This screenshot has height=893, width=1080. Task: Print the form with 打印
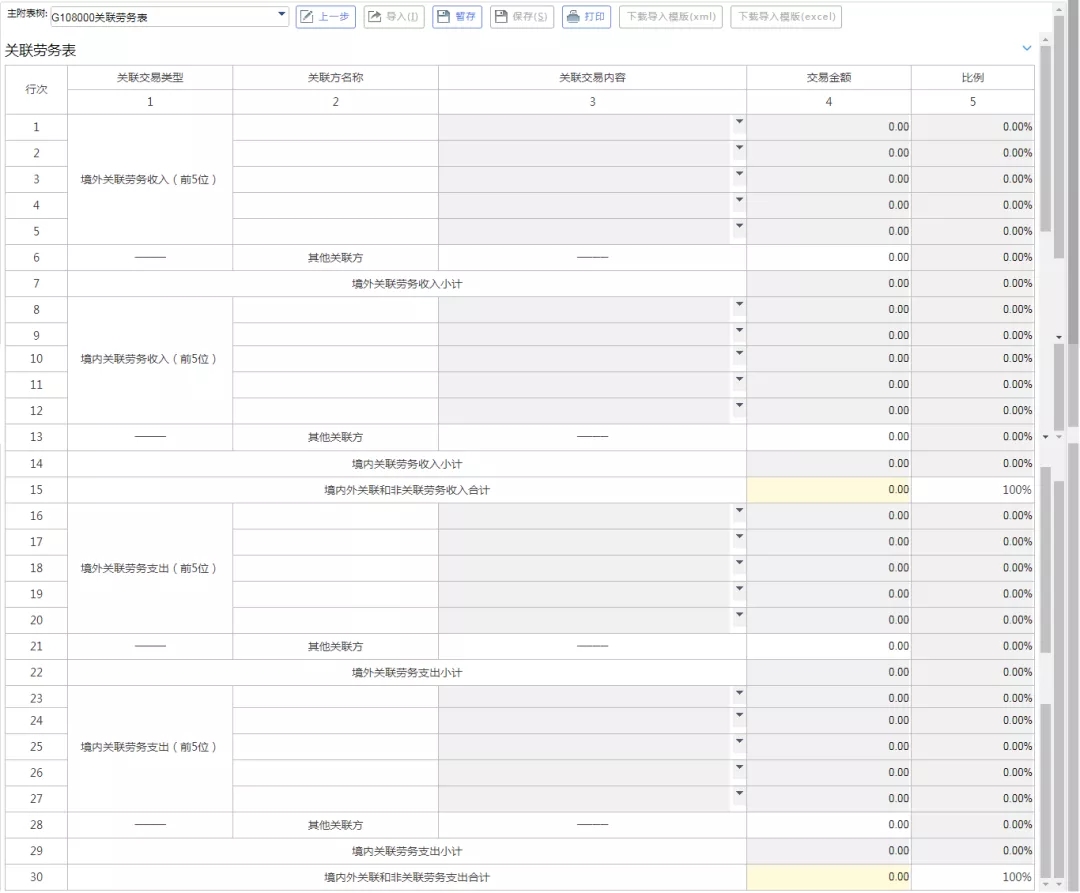click(x=586, y=17)
